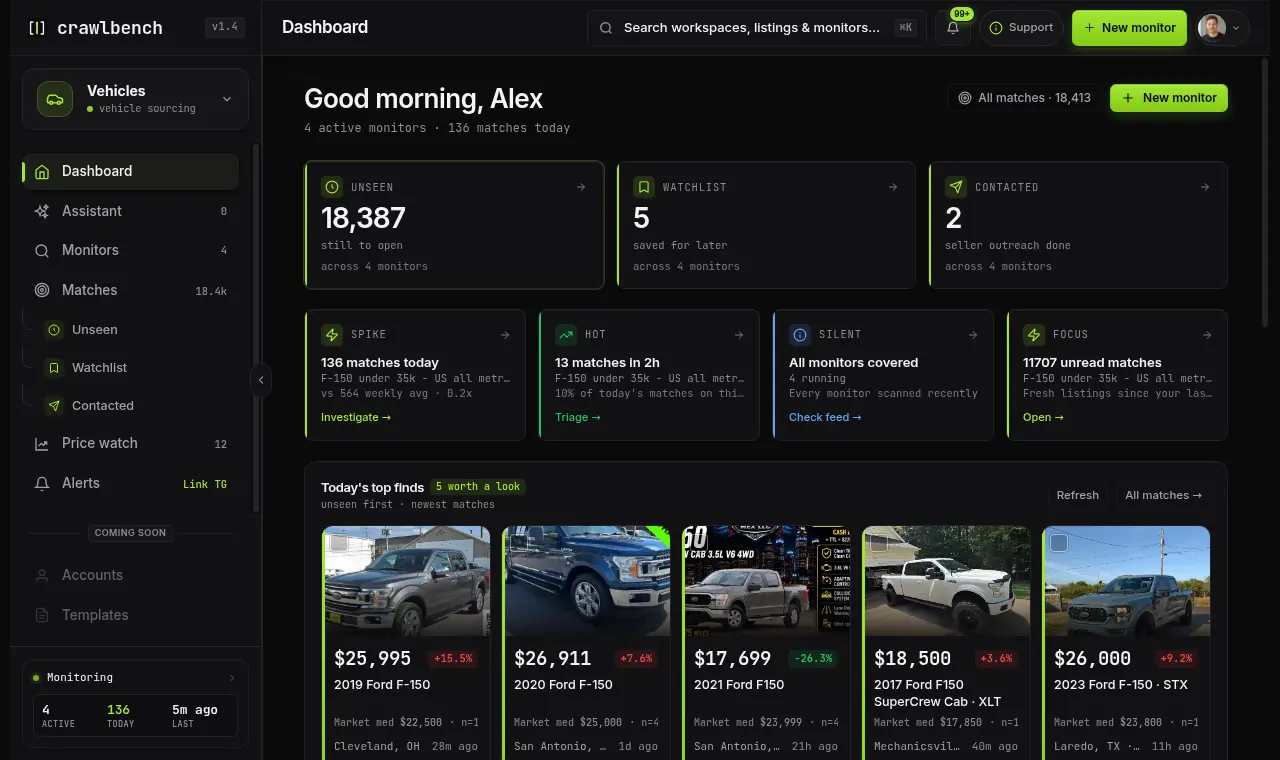Screen dimensions: 1280x760
Task: Click the Alerts bell icon in sidebar
Action: click(x=42, y=483)
